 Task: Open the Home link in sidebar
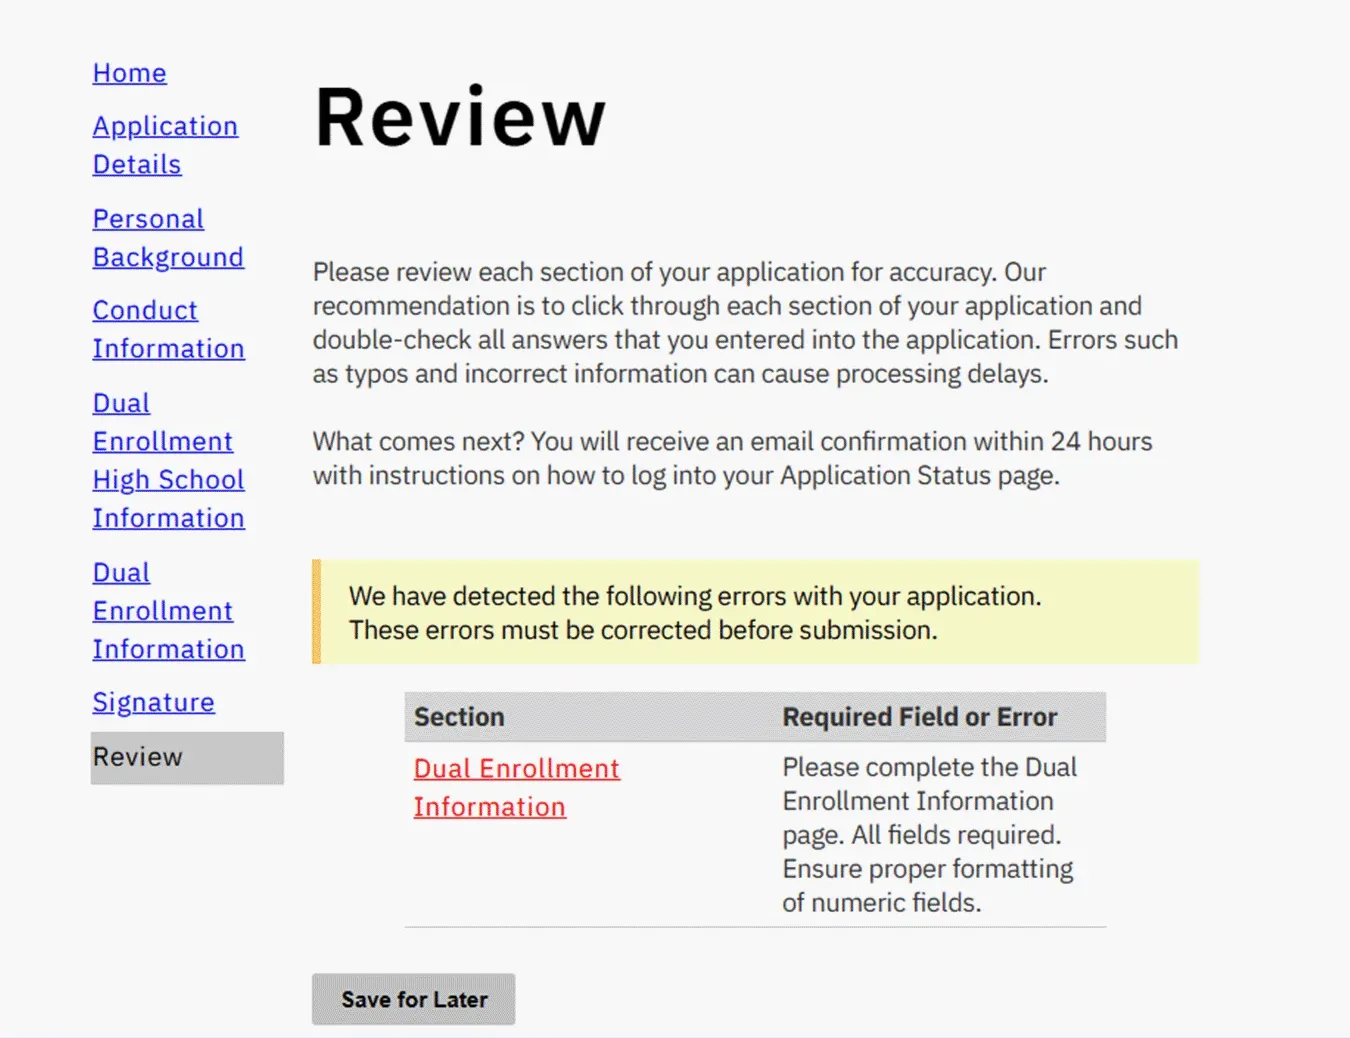pyautogui.click(x=129, y=73)
